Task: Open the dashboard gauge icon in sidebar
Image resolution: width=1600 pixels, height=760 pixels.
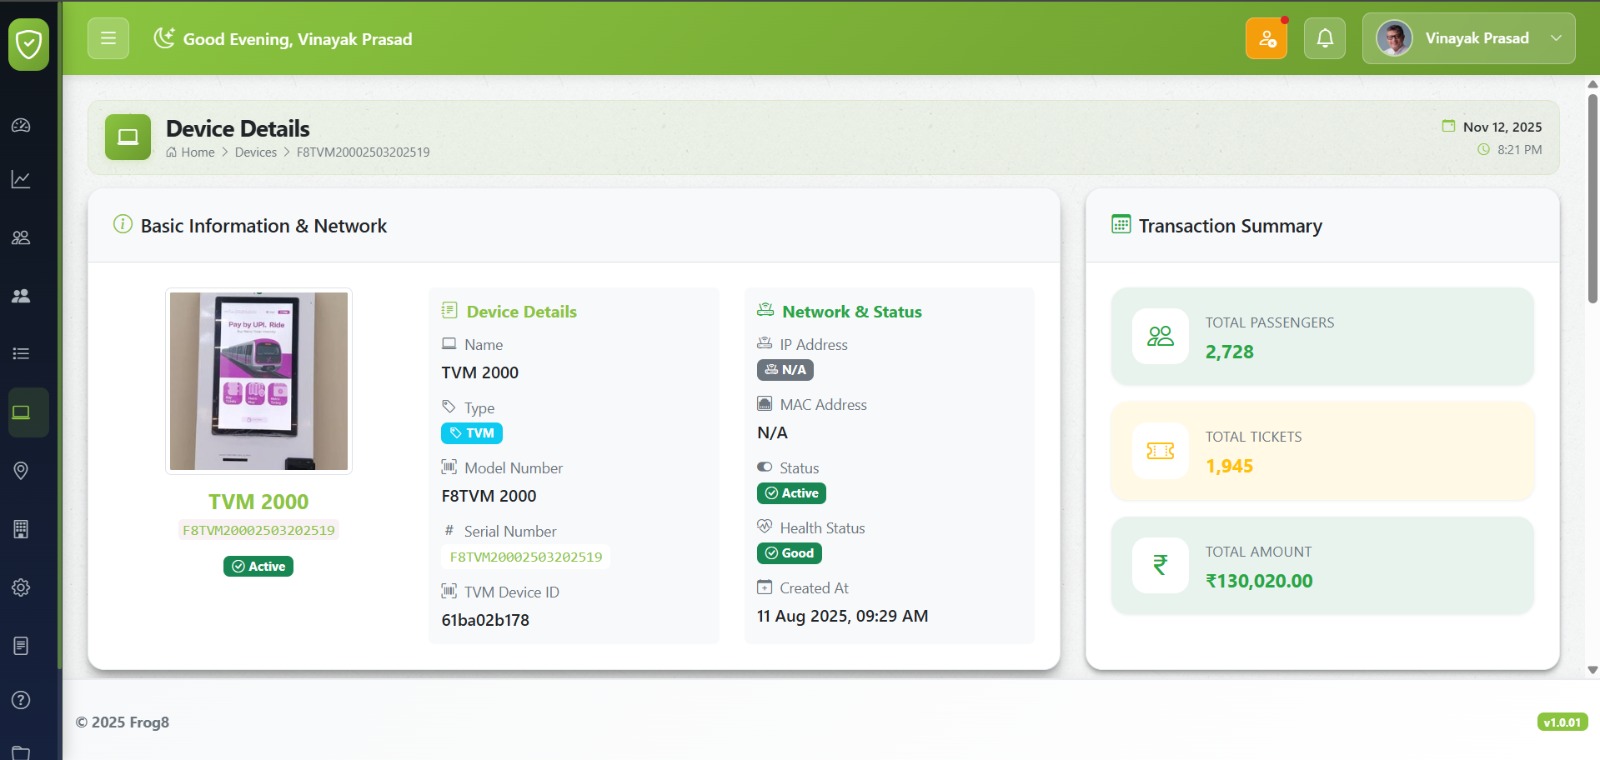Action: coord(21,126)
